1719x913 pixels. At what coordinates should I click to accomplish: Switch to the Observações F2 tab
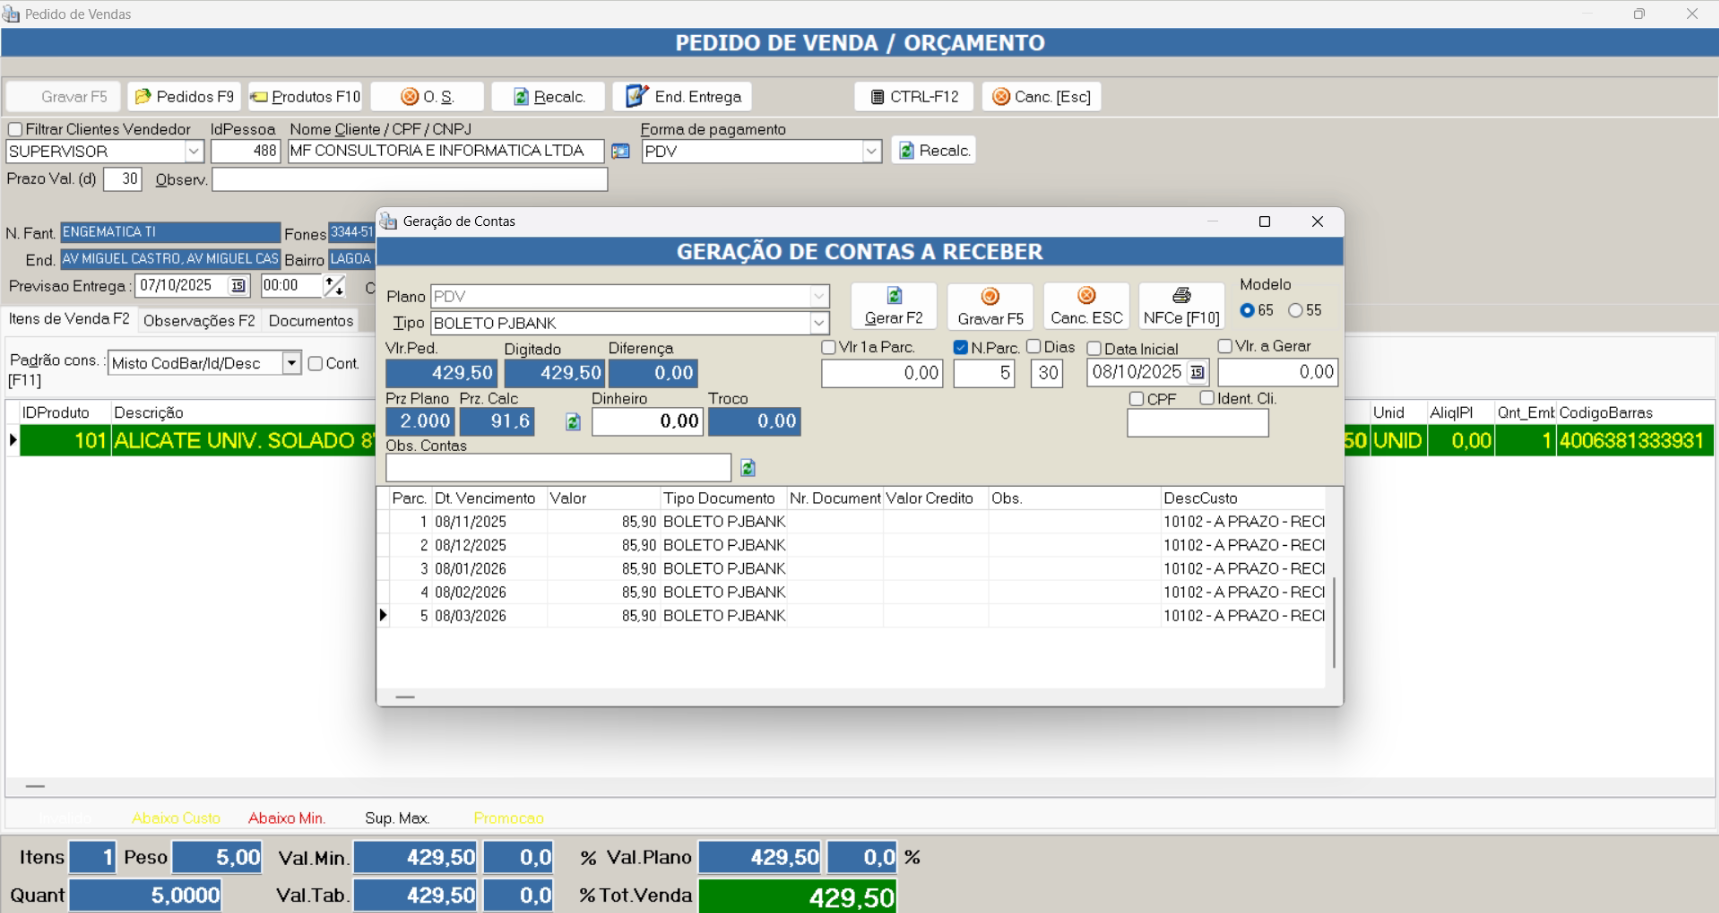click(199, 321)
